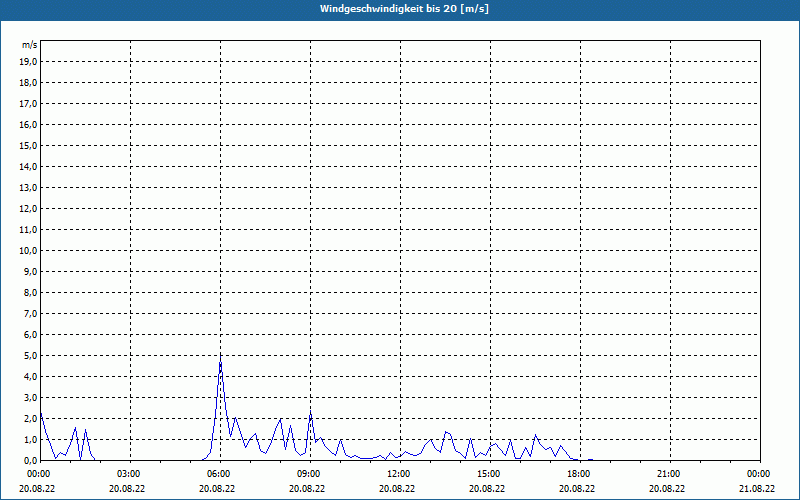
Task: Select the "06:00" x-axis time label
Action: tap(220, 474)
